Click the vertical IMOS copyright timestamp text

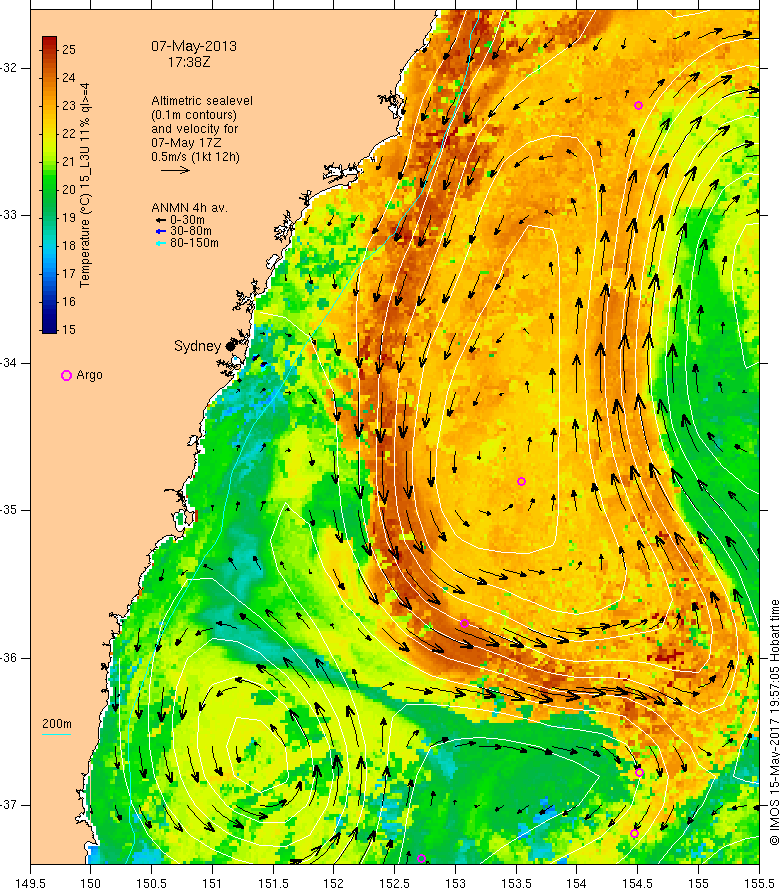click(774, 722)
